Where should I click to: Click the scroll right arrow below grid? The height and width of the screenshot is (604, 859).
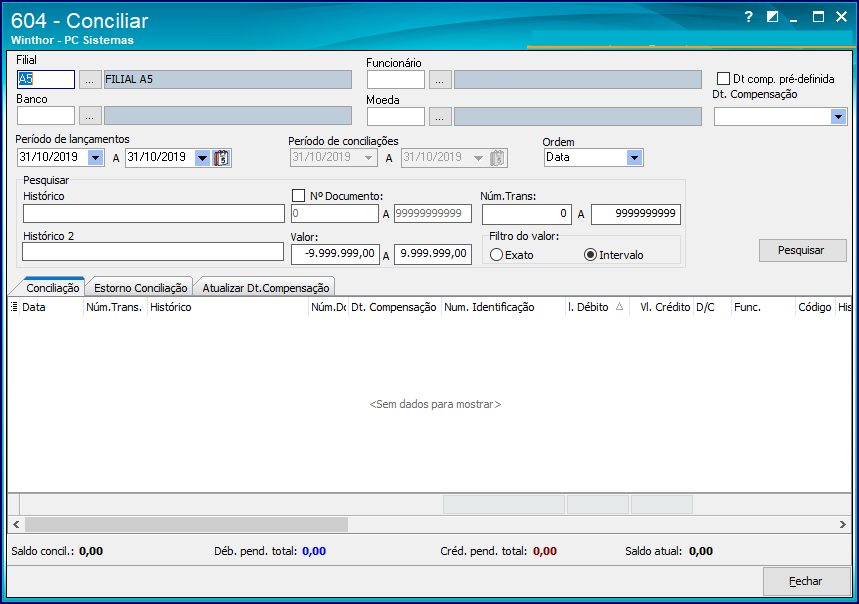coord(843,525)
